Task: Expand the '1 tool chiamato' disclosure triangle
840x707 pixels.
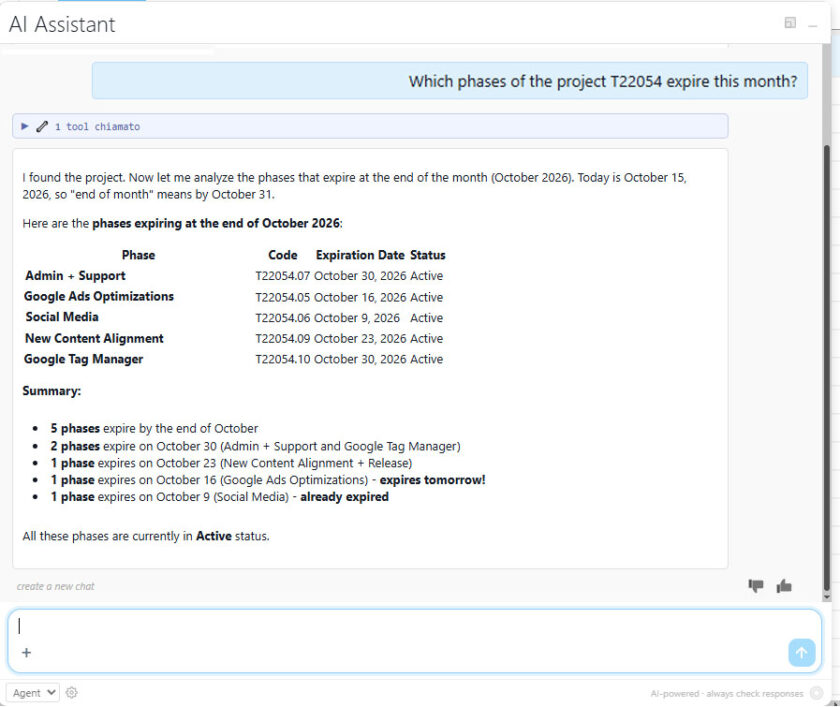Action: 25,126
